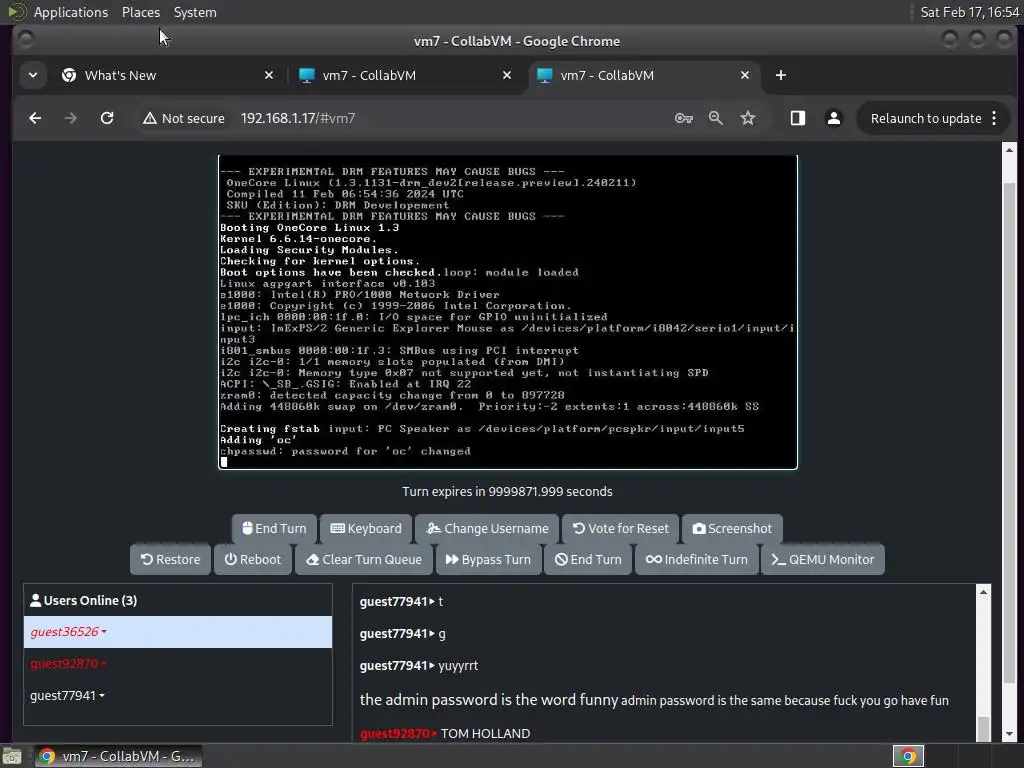Click the address bar URL field
This screenshot has width=1024, height=768.
pos(451,118)
